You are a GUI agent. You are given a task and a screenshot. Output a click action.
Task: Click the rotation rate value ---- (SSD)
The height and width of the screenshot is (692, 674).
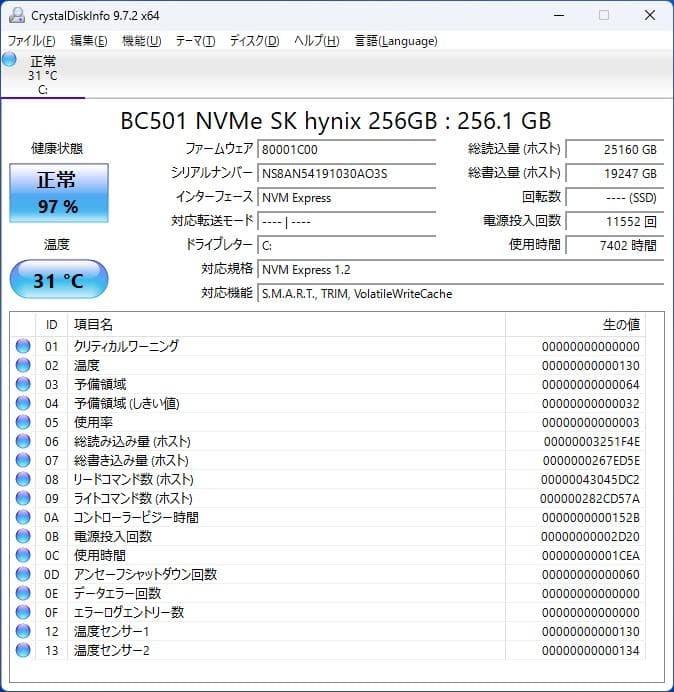point(614,198)
